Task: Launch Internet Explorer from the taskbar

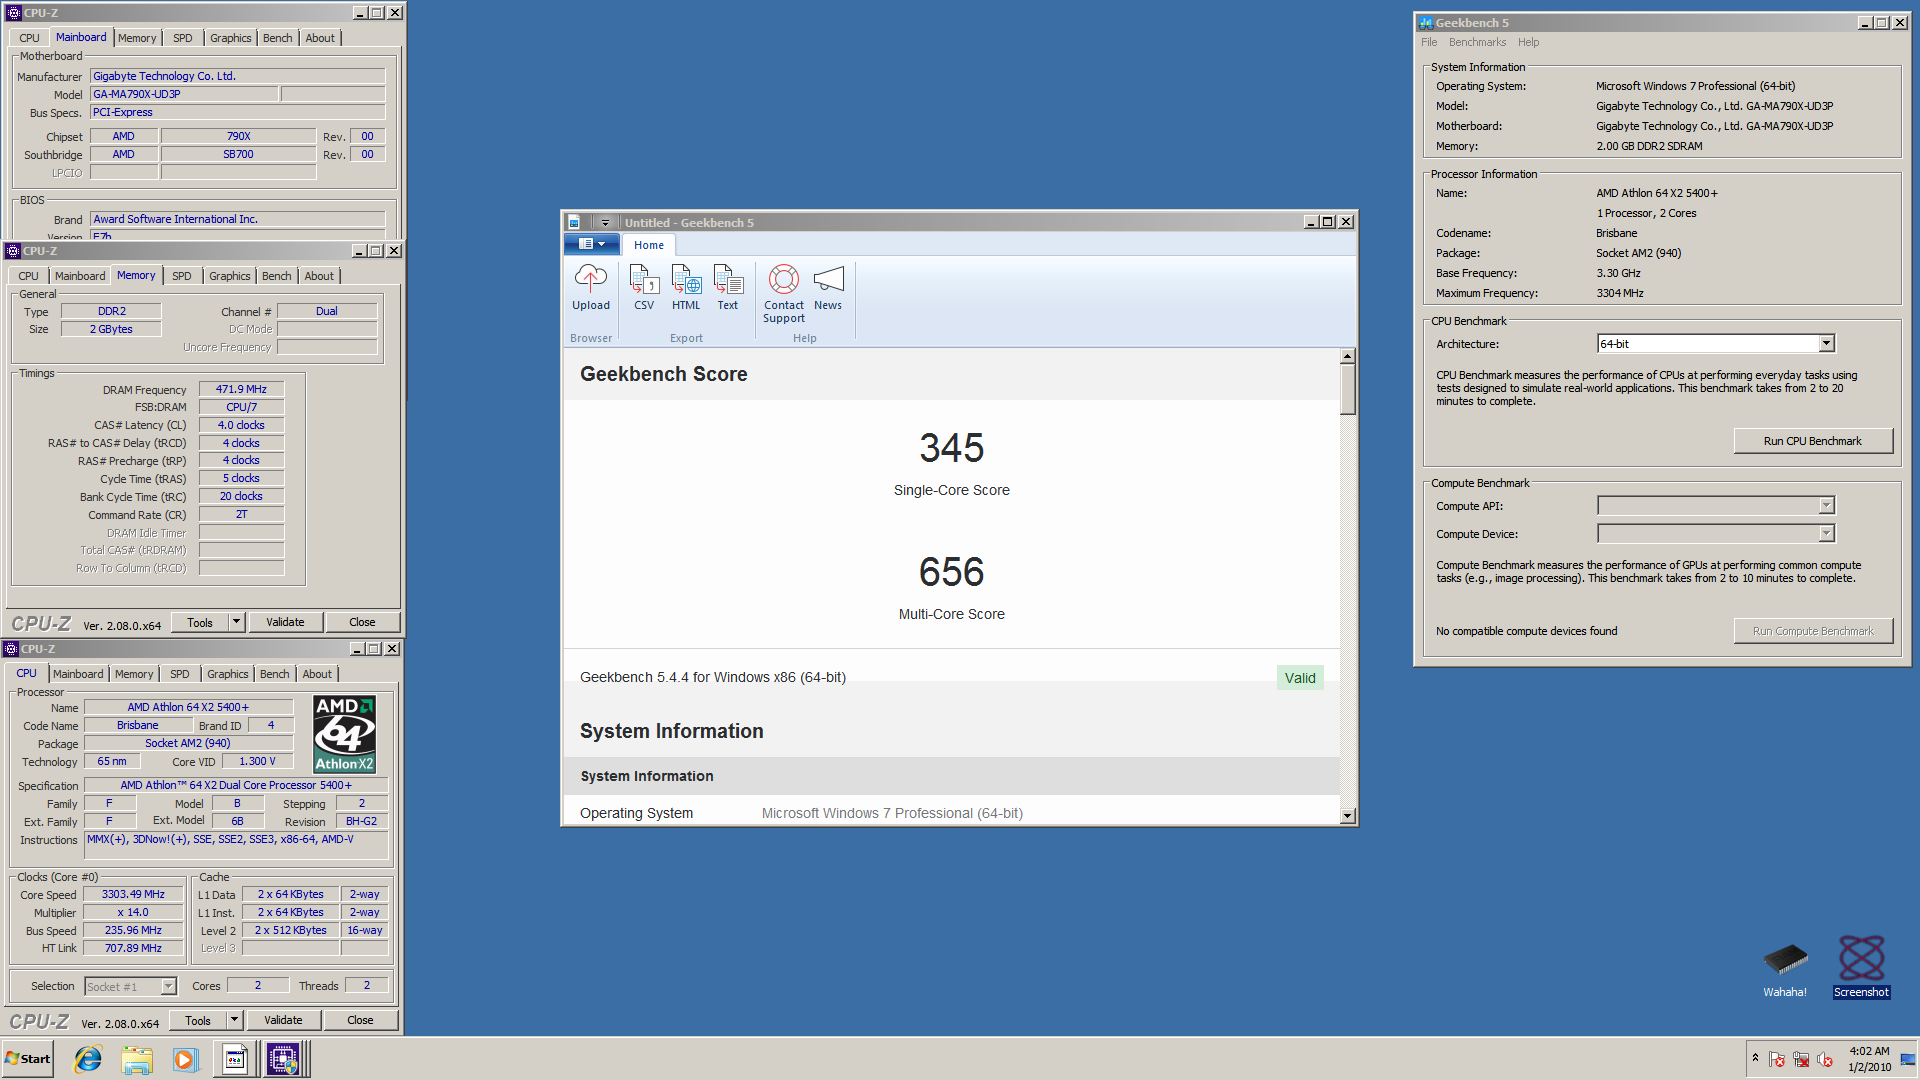Action: [x=88, y=1059]
